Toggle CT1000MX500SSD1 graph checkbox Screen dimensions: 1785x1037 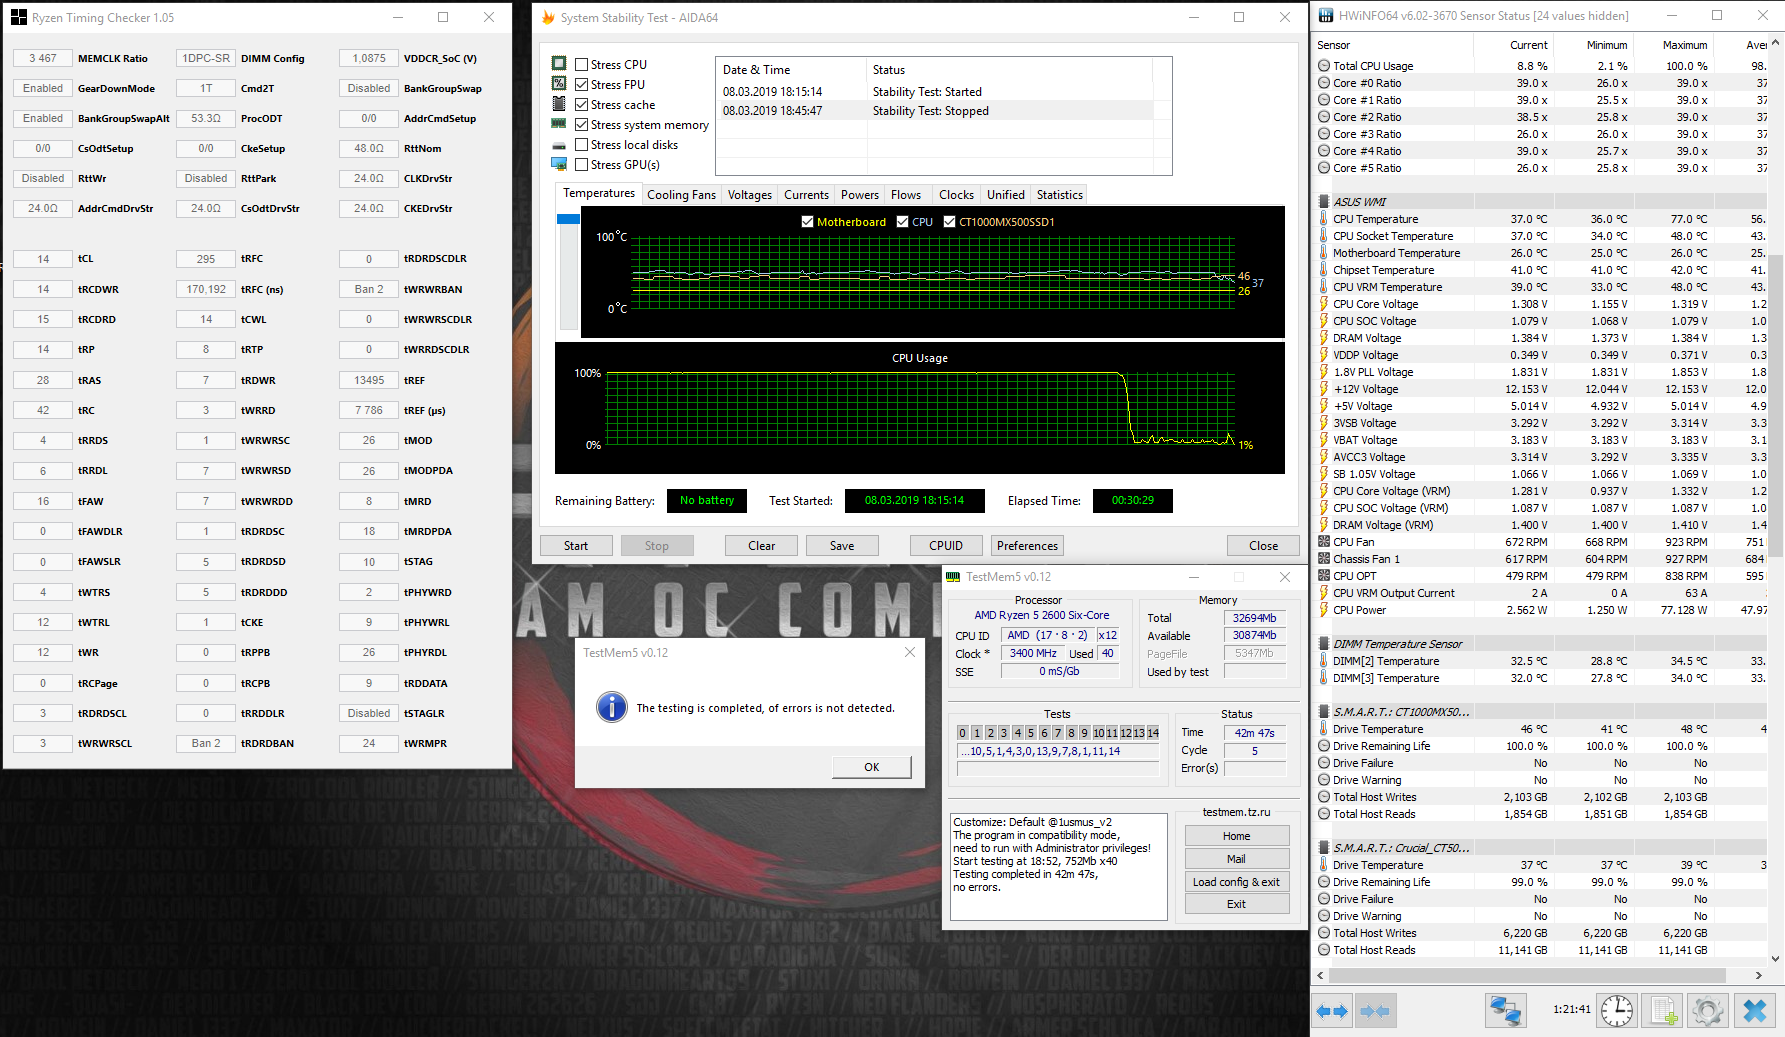pyautogui.click(x=949, y=222)
